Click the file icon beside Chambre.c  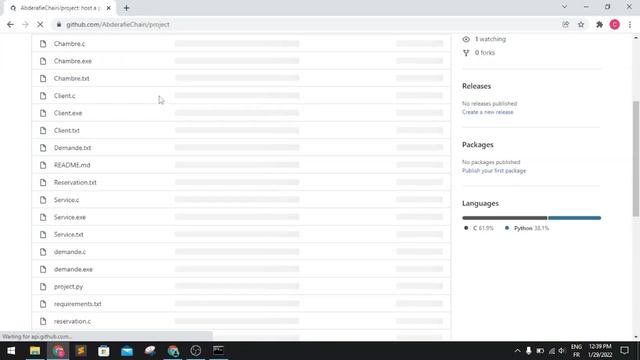(x=43, y=44)
